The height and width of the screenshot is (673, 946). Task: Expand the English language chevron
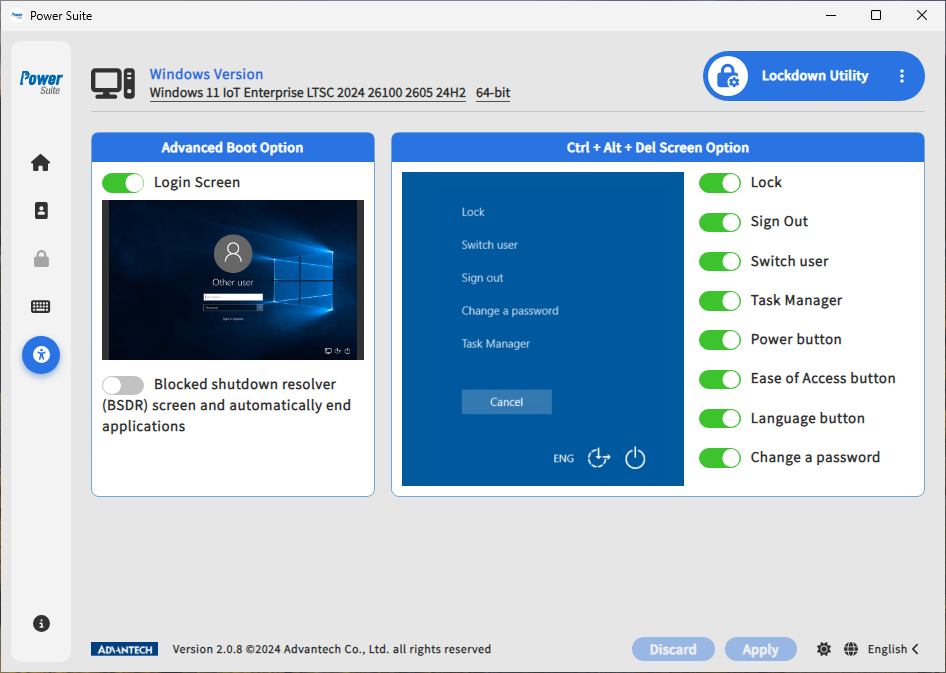pos(915,649)
